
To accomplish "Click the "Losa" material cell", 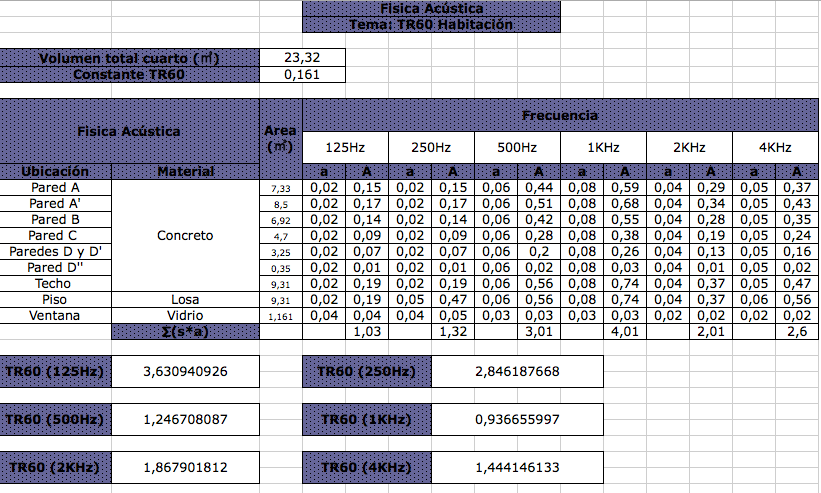I will [185, 299].
